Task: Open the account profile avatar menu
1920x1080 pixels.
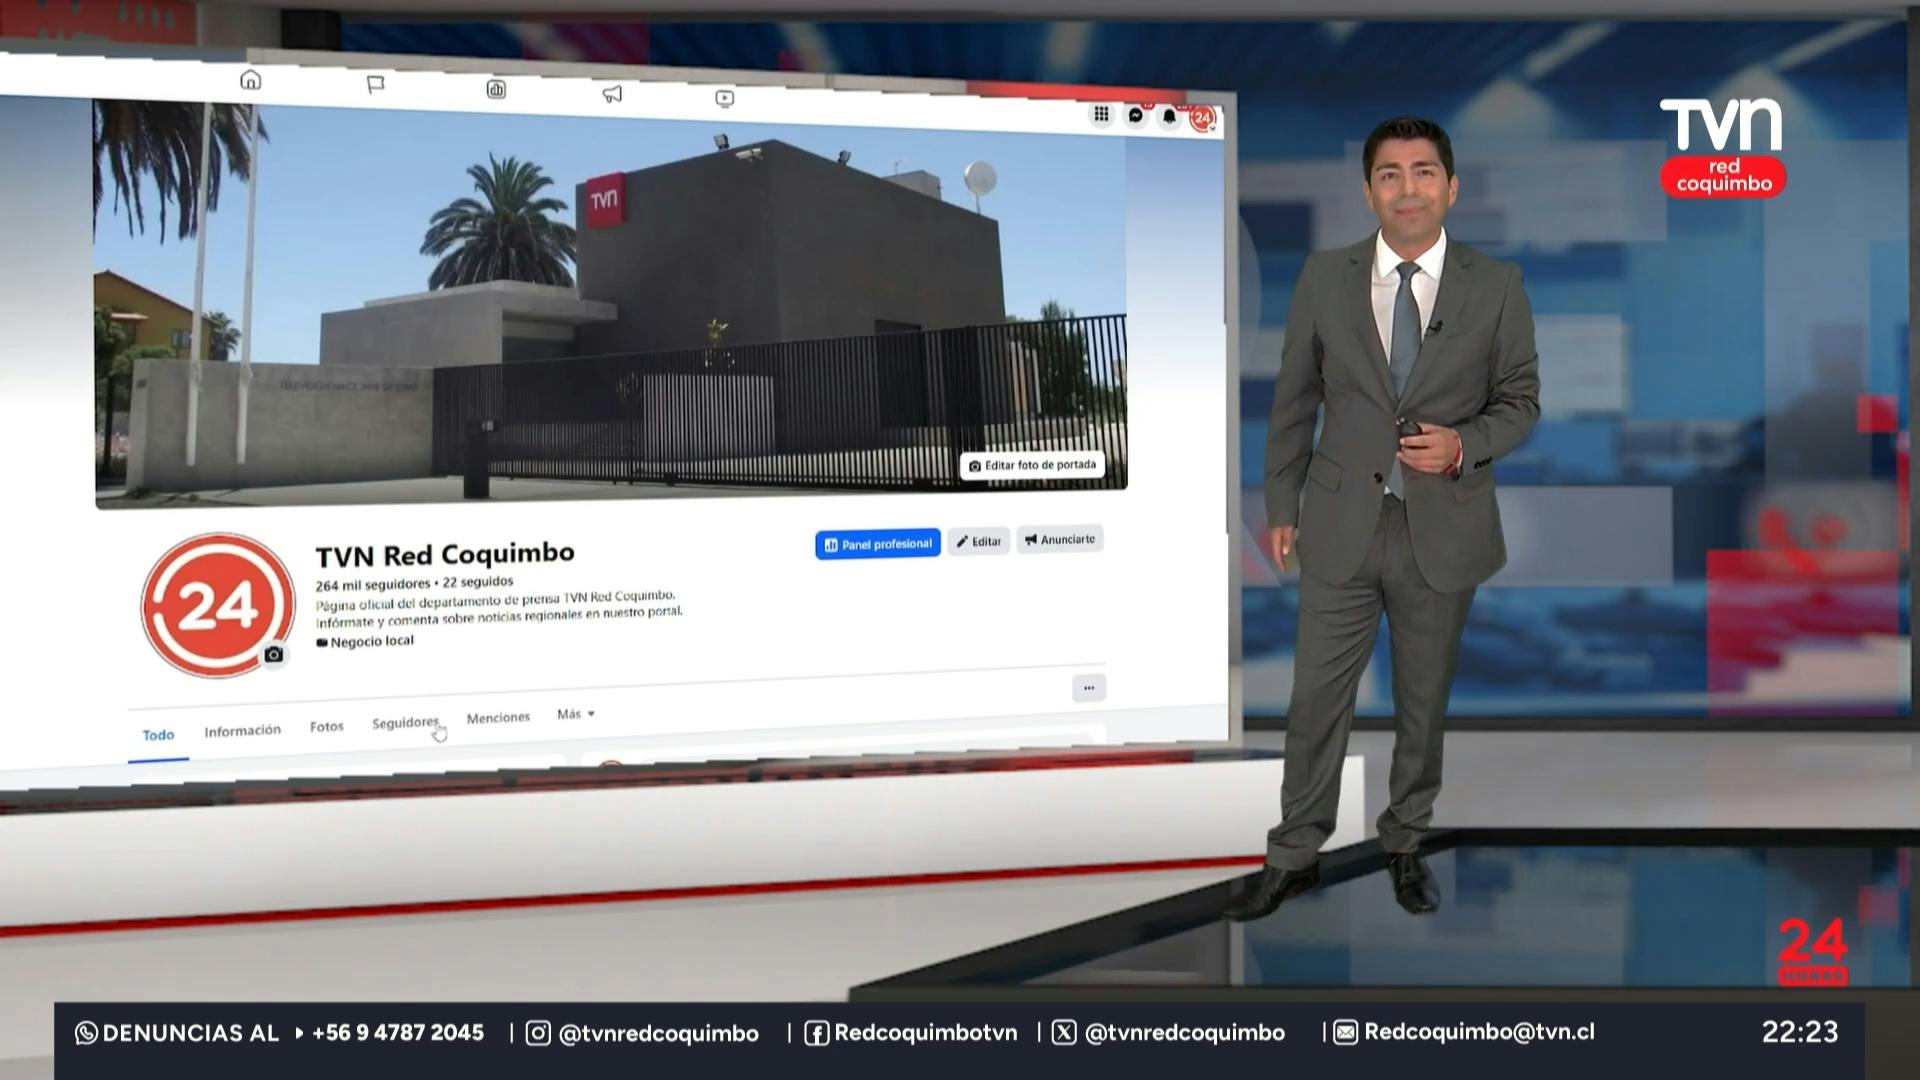Action: [x=1202, y=119]
